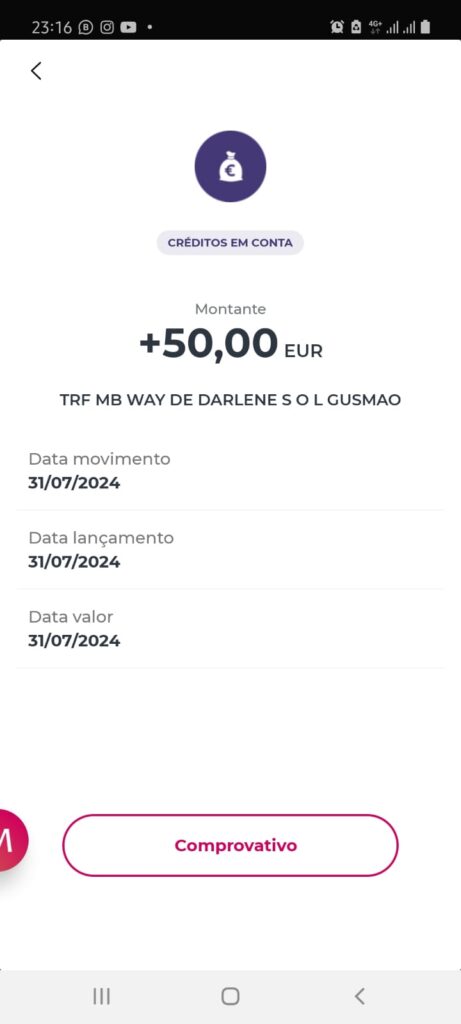This screenshot has width=461, height=1024.
Task: Tap the battery icon in status bar
Action: 425,27
